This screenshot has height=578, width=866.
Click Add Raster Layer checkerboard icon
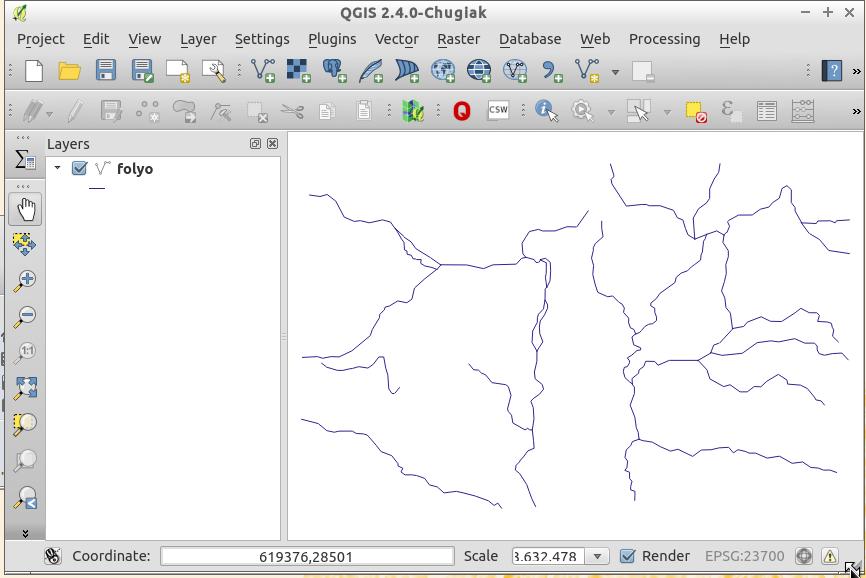pos(299,71)
